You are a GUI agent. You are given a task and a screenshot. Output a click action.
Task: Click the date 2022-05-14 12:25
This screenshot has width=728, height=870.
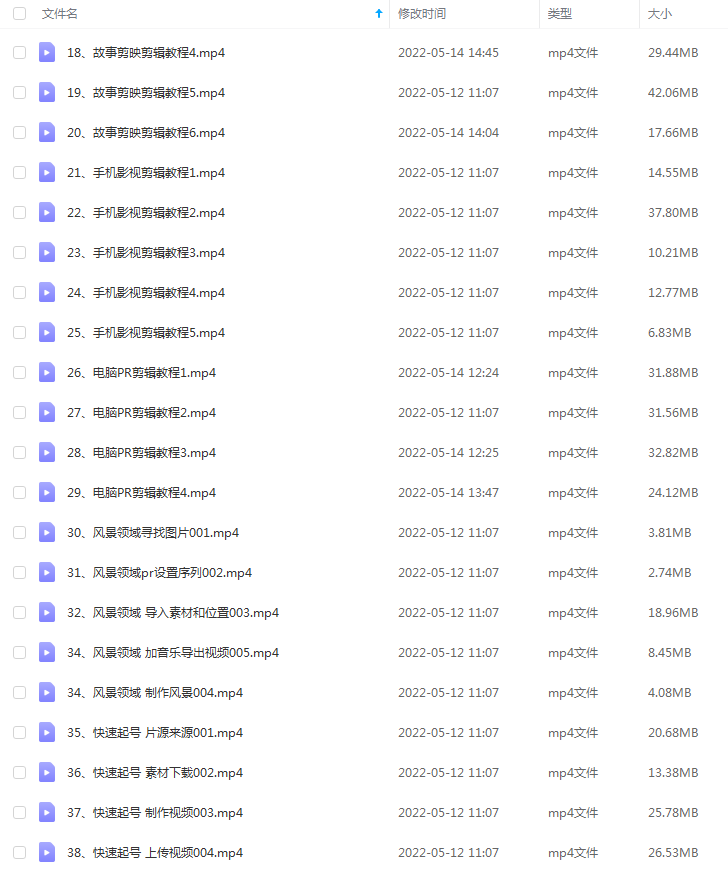(448, 452)
